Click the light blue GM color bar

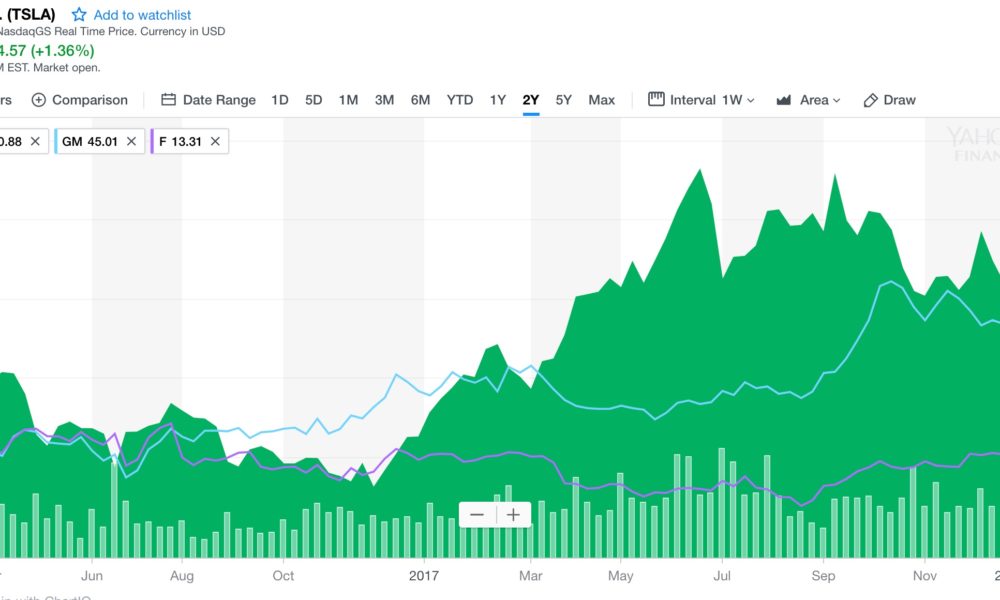56,142
